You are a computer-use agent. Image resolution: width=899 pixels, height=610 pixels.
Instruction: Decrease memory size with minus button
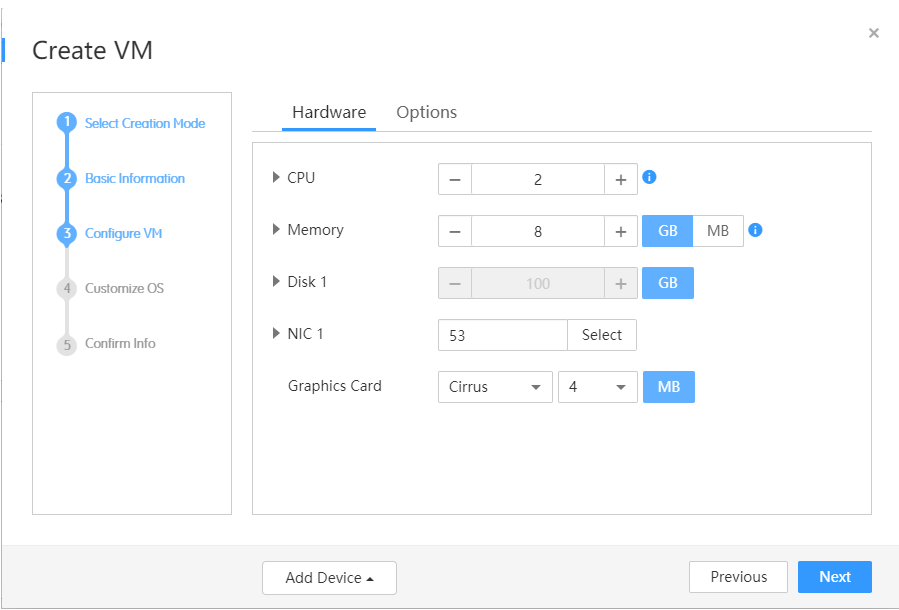pos(455,232)
